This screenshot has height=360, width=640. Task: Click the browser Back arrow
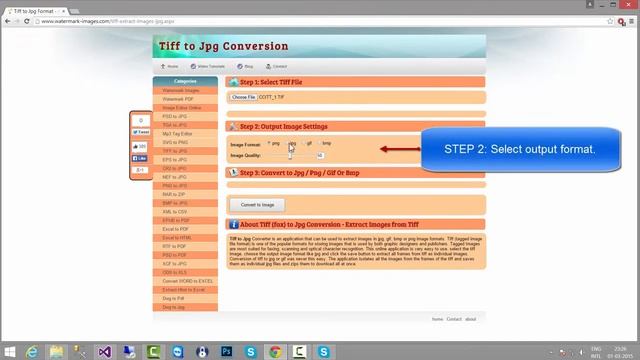(8, 21)
